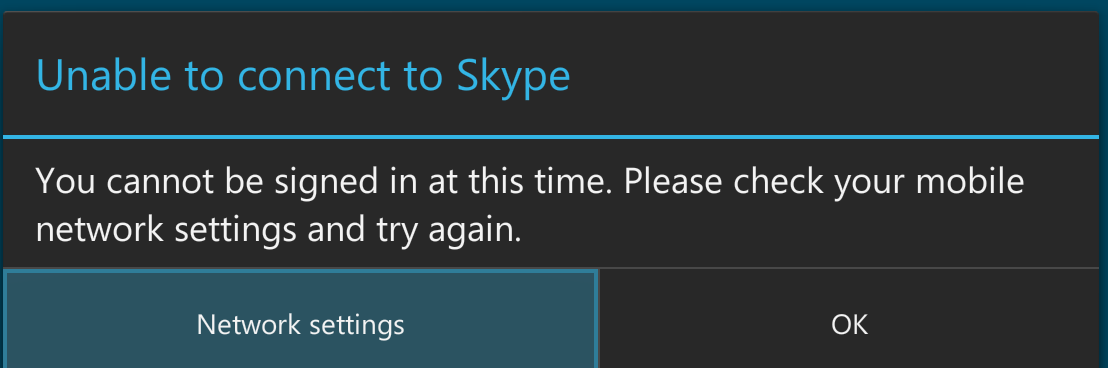The width and height of the screenshot is (1108, 368).
Task: Click the word 'Skype' in the title
Action: tap(513, 76)
